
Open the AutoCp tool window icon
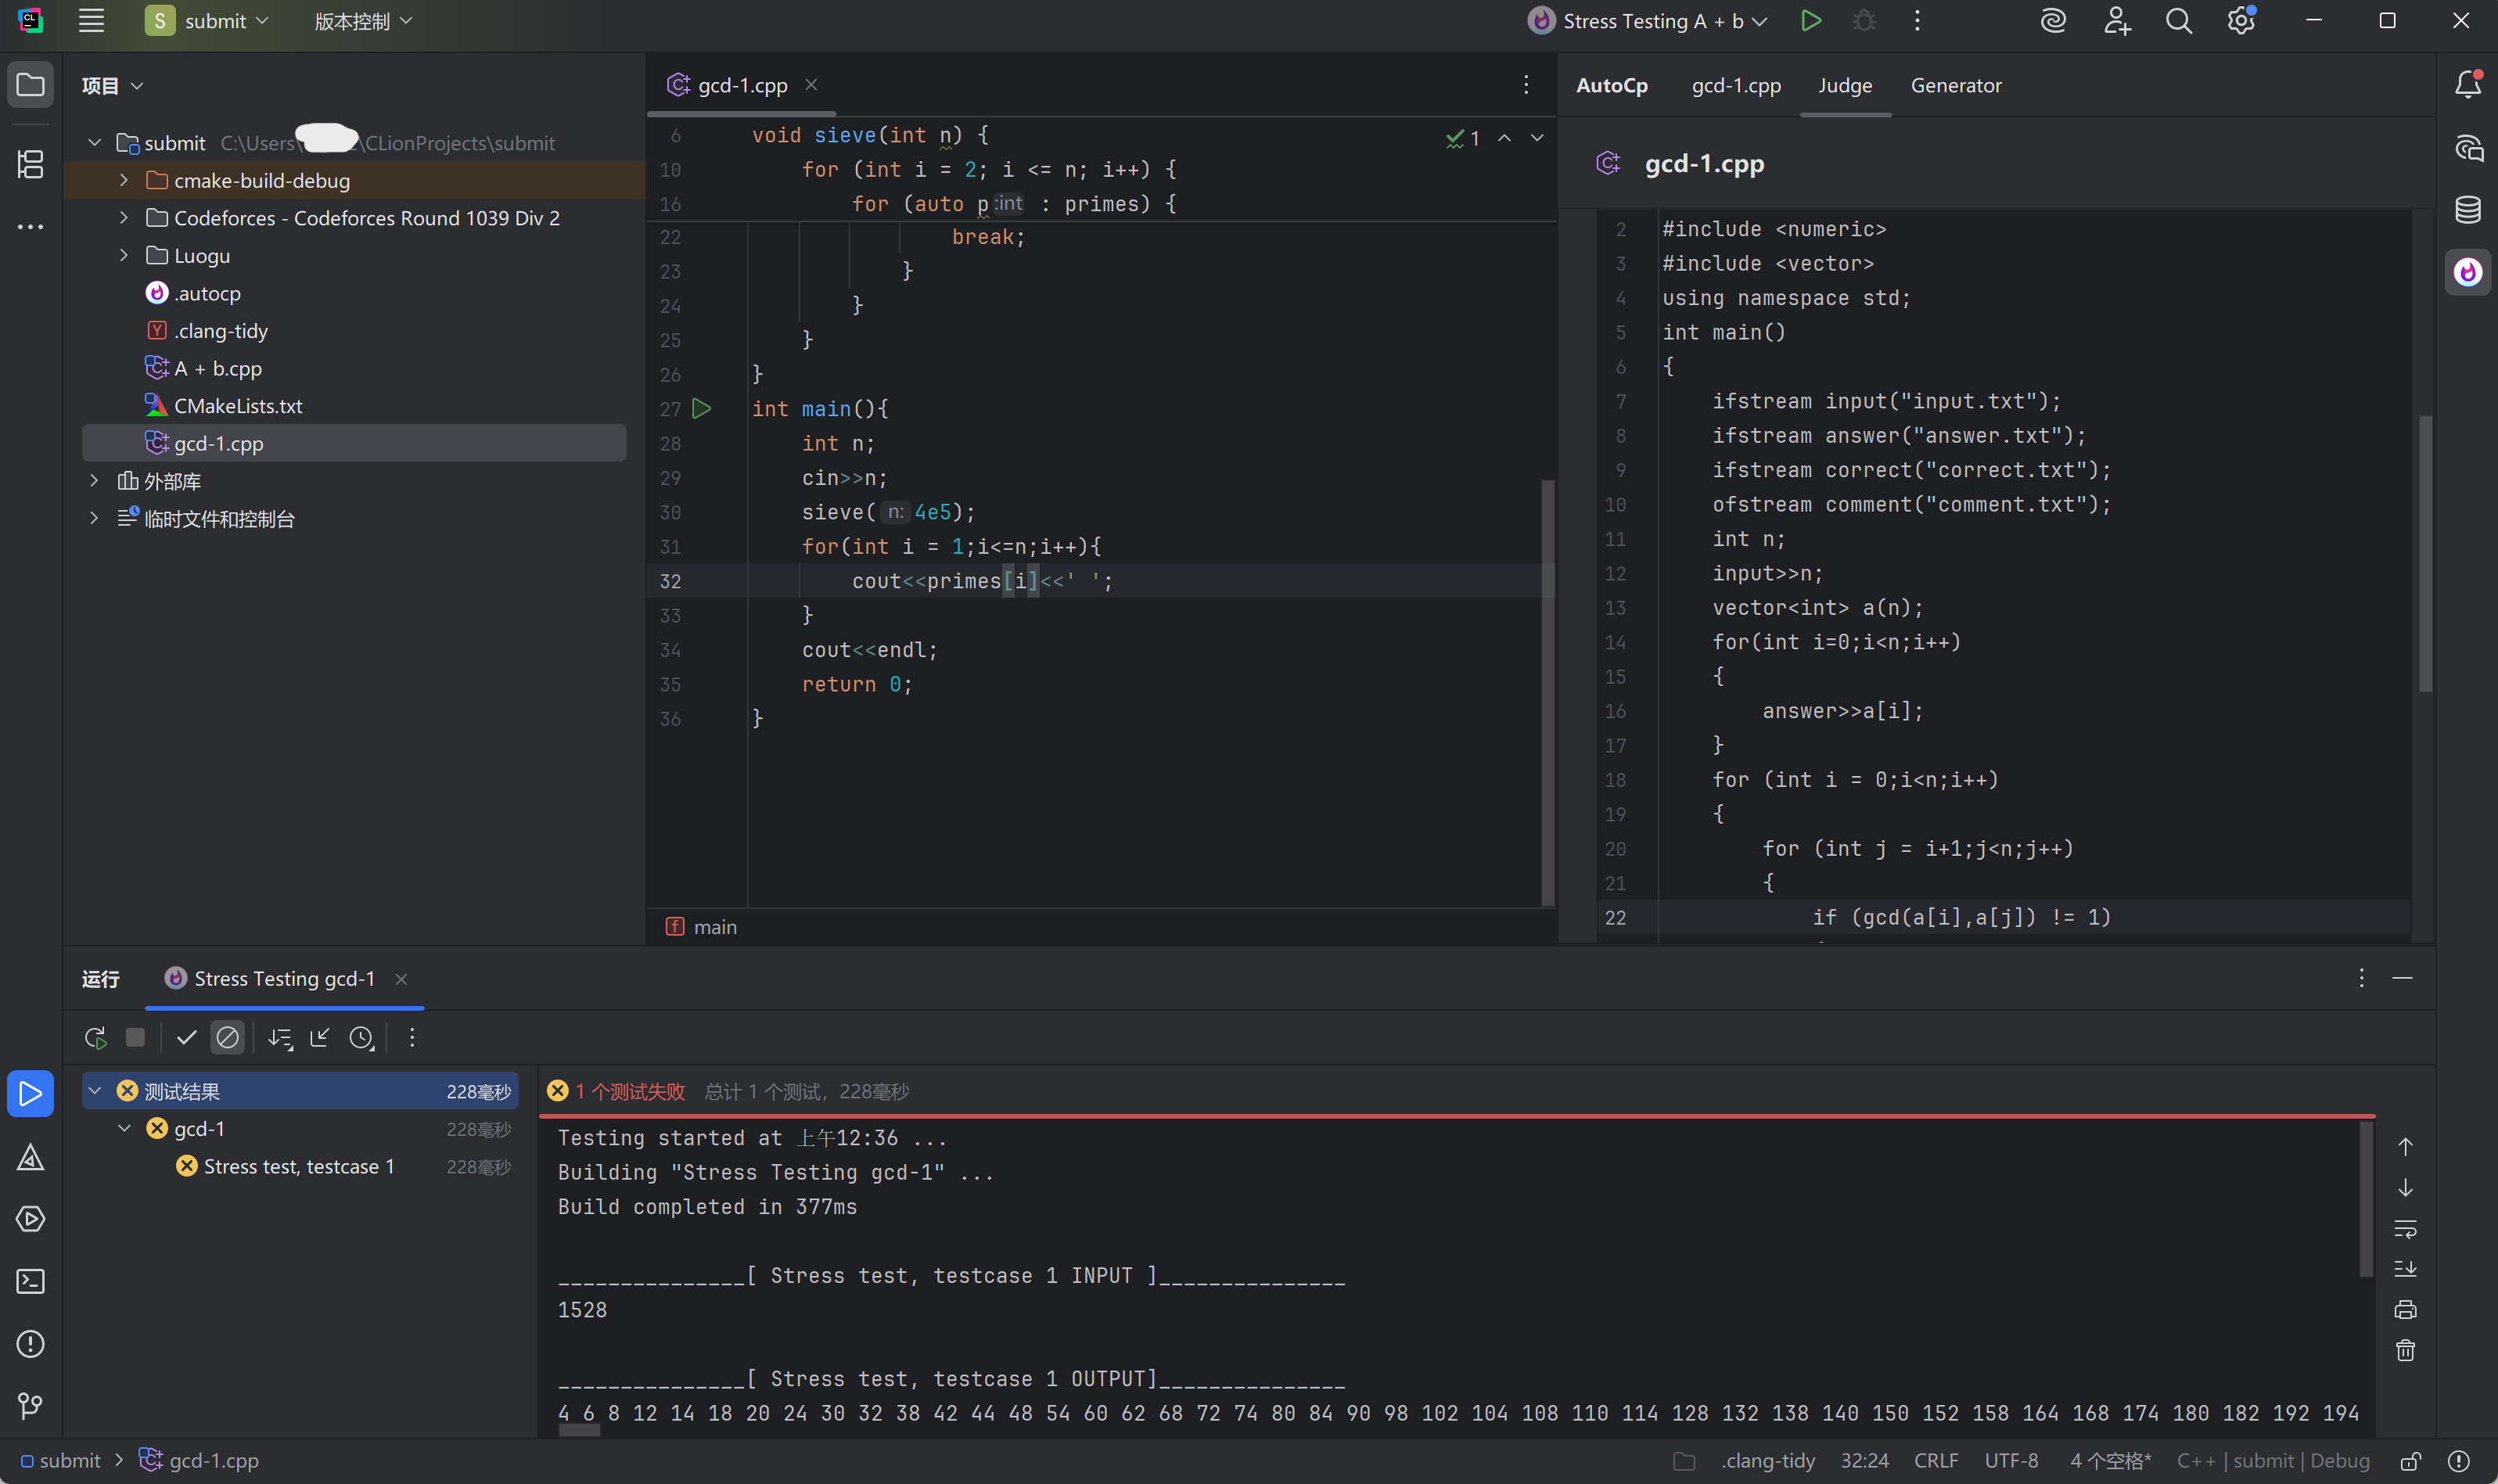[x=2467, y=272]
